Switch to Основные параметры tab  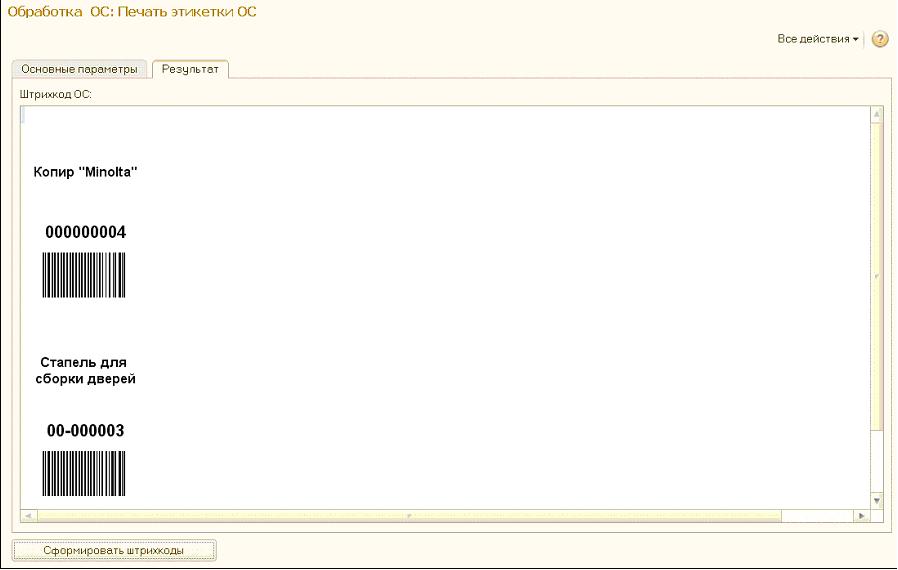[79, 69]
